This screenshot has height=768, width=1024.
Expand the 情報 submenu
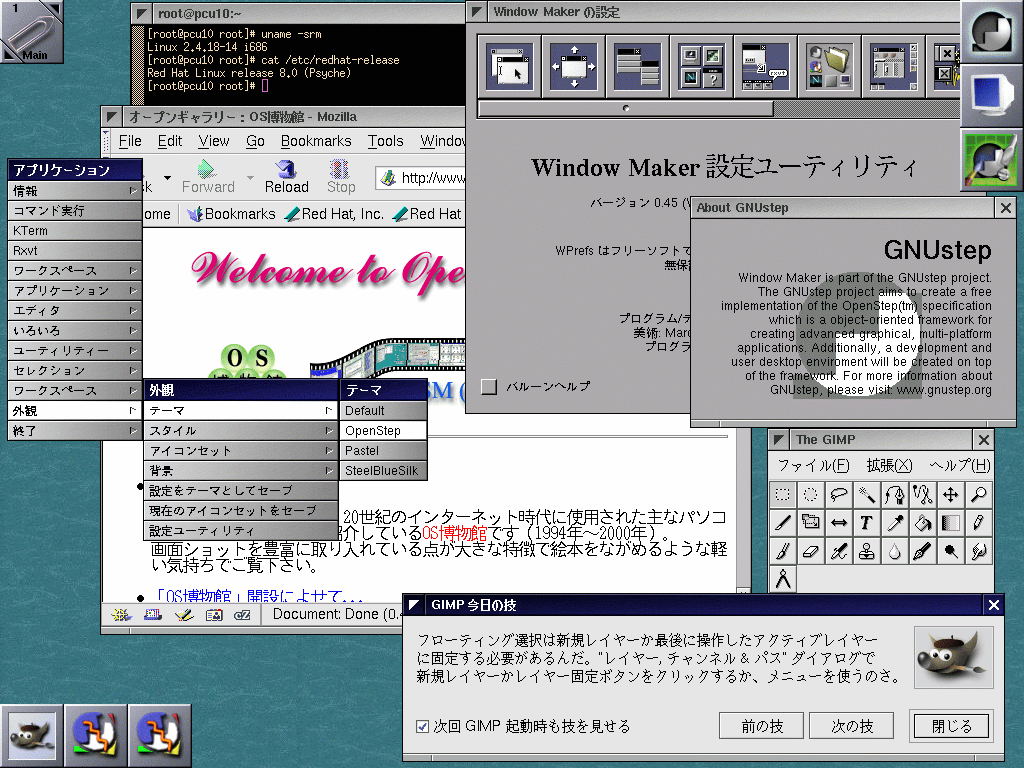pyautogui.click(x=74, y=191)
